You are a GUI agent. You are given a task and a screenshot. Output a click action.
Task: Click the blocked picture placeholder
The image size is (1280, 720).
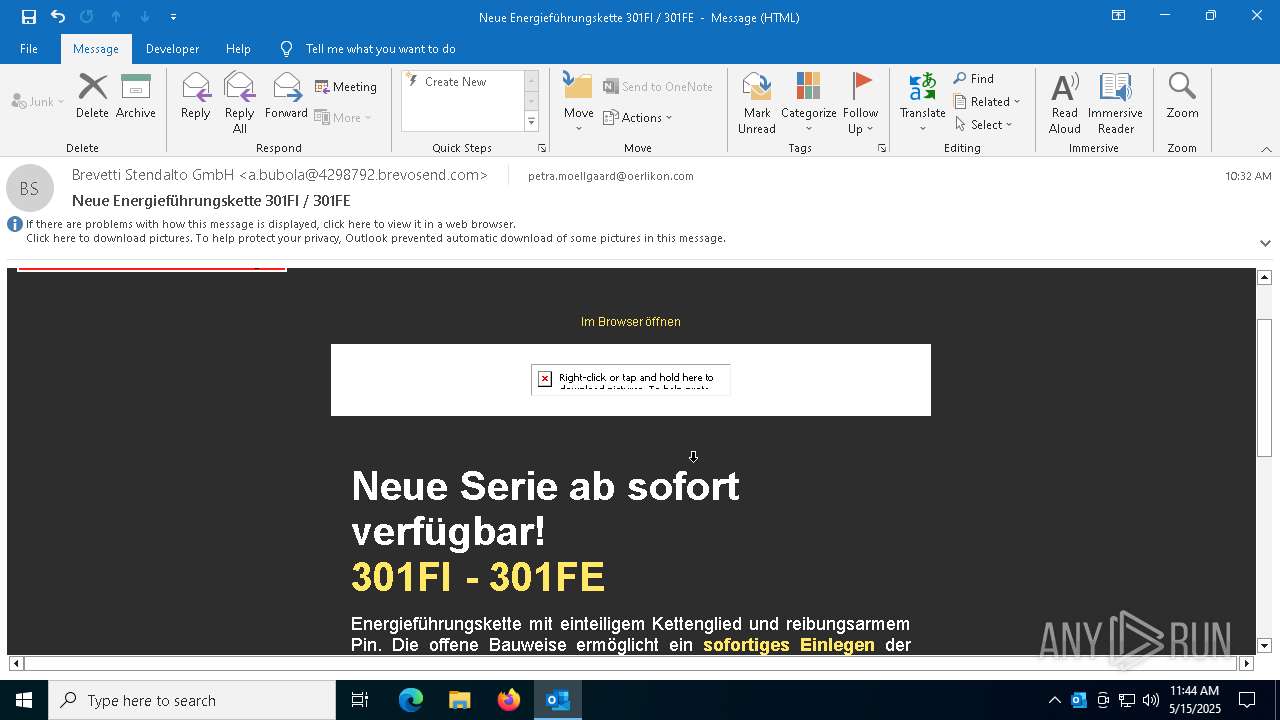tap(631, 380)
